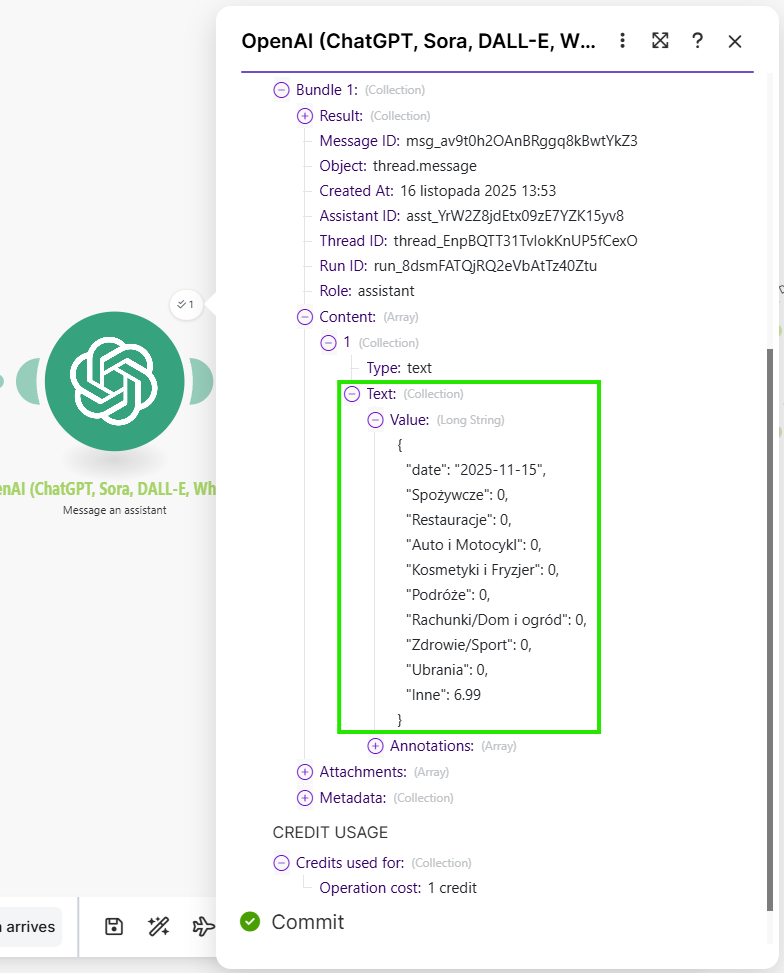The height and width of the screenshot is (973, 784).
Task: Expand the Attachments array
Action: pos(305,772)
